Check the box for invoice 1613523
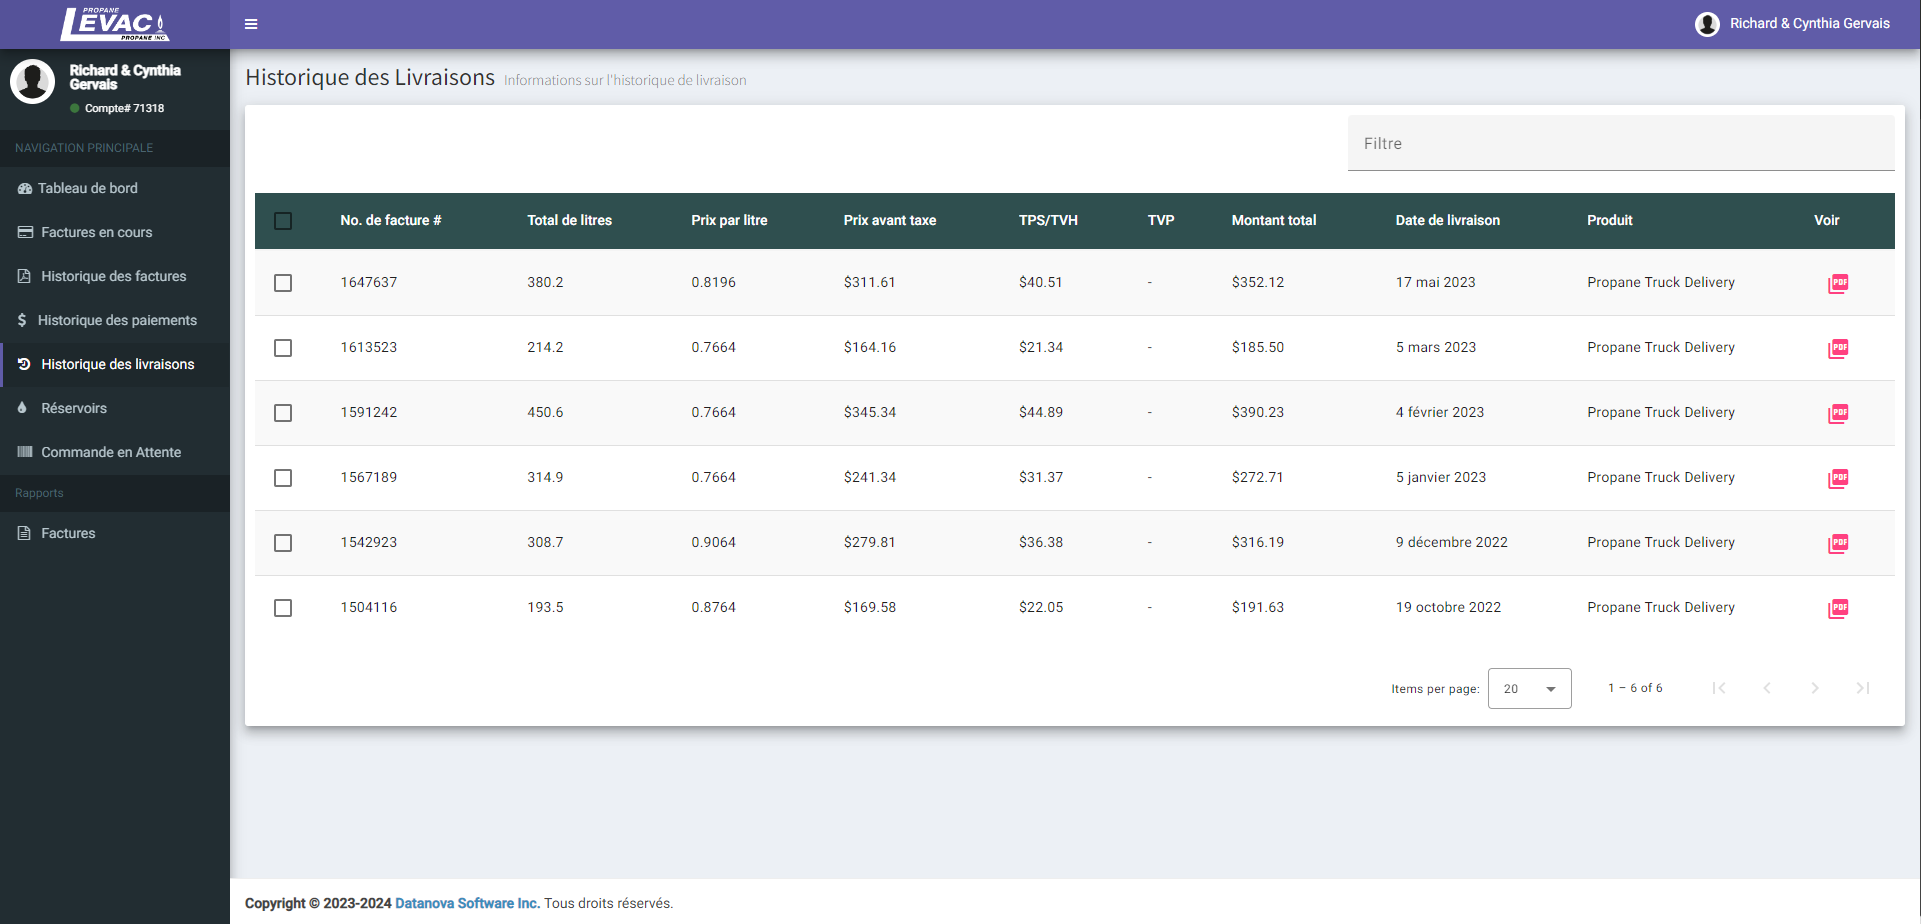Image resolution: width=1921 pixels, height=924 pixels. point(283,348)
